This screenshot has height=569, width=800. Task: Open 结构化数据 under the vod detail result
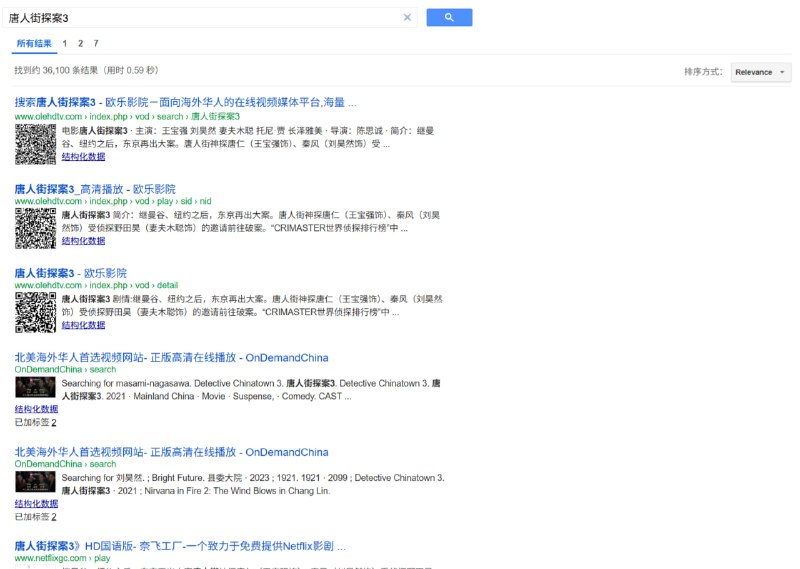pos(83,325)
